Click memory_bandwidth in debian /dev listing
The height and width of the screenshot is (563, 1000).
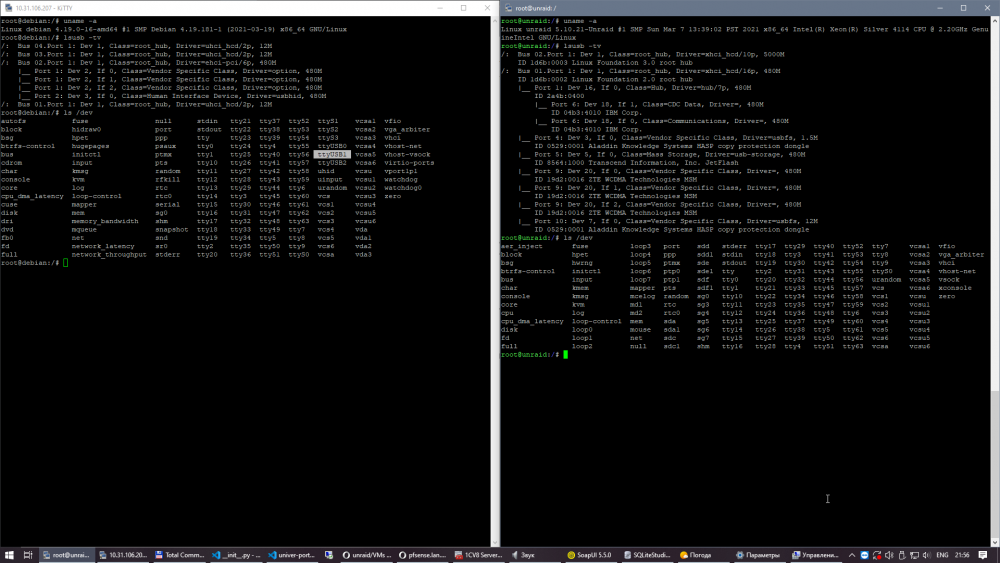pyautogui.click(x=105, y=221)
